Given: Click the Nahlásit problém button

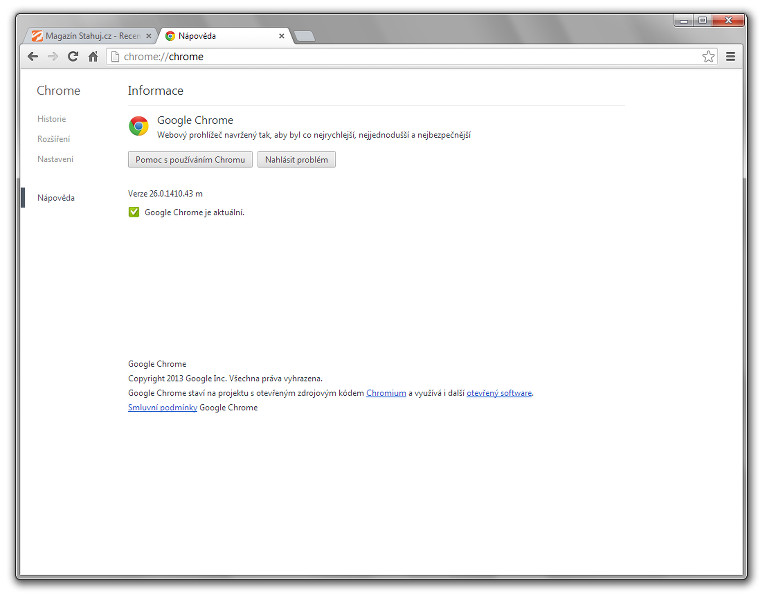Looking at the screenshot, I should coord(296,160).
